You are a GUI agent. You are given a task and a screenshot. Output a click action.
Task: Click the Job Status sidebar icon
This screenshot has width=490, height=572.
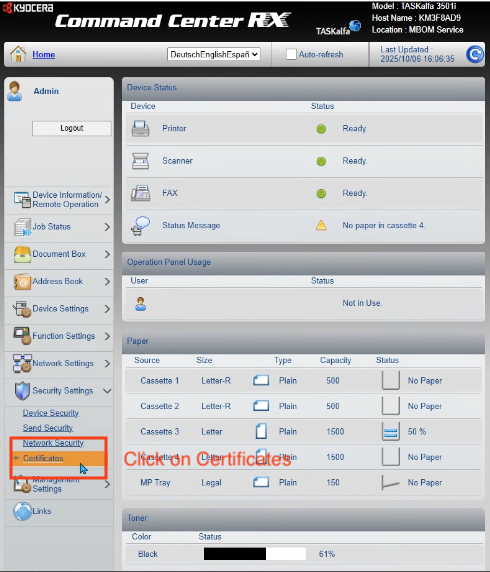click(23, 227)
